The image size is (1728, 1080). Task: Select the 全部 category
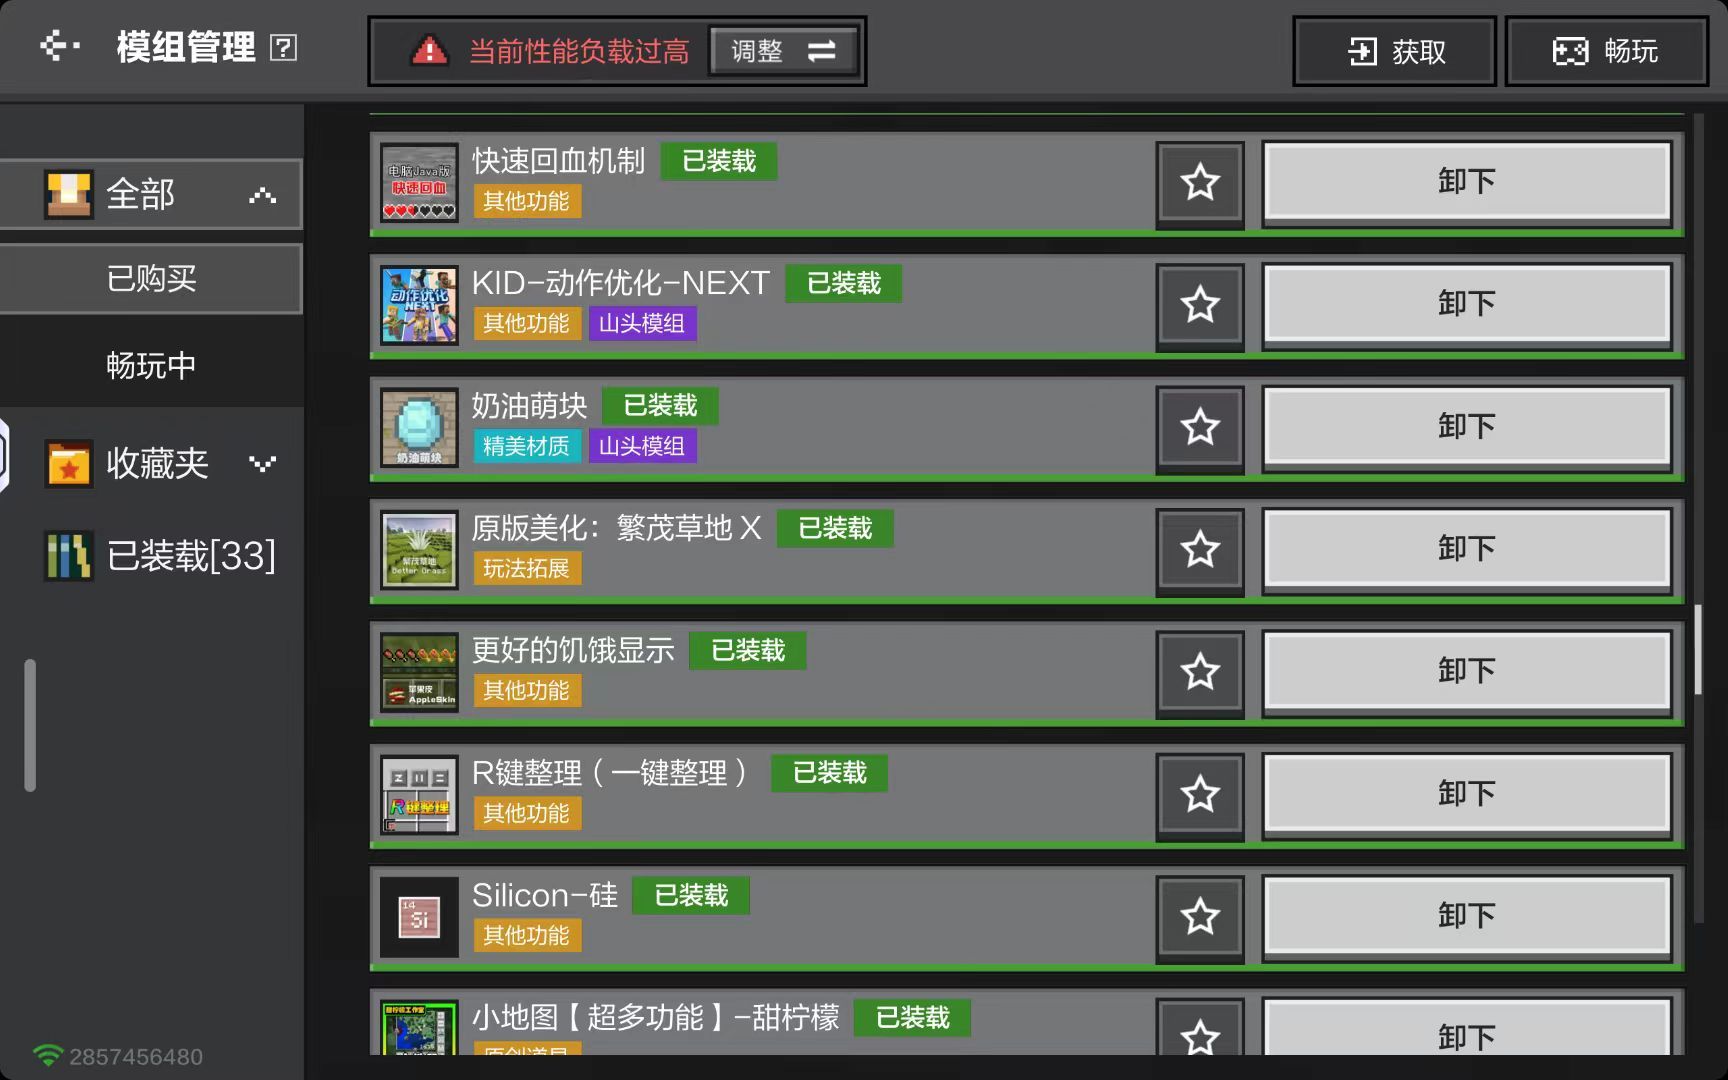coord(151,194)
